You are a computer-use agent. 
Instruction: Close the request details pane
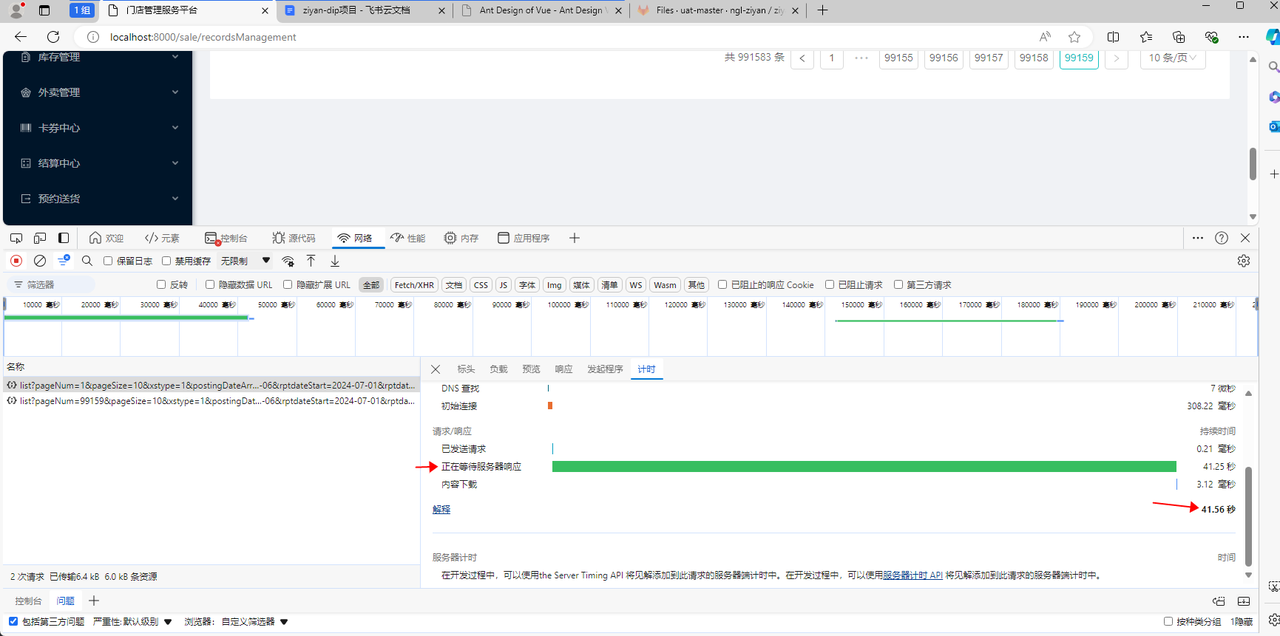(435, 369)
